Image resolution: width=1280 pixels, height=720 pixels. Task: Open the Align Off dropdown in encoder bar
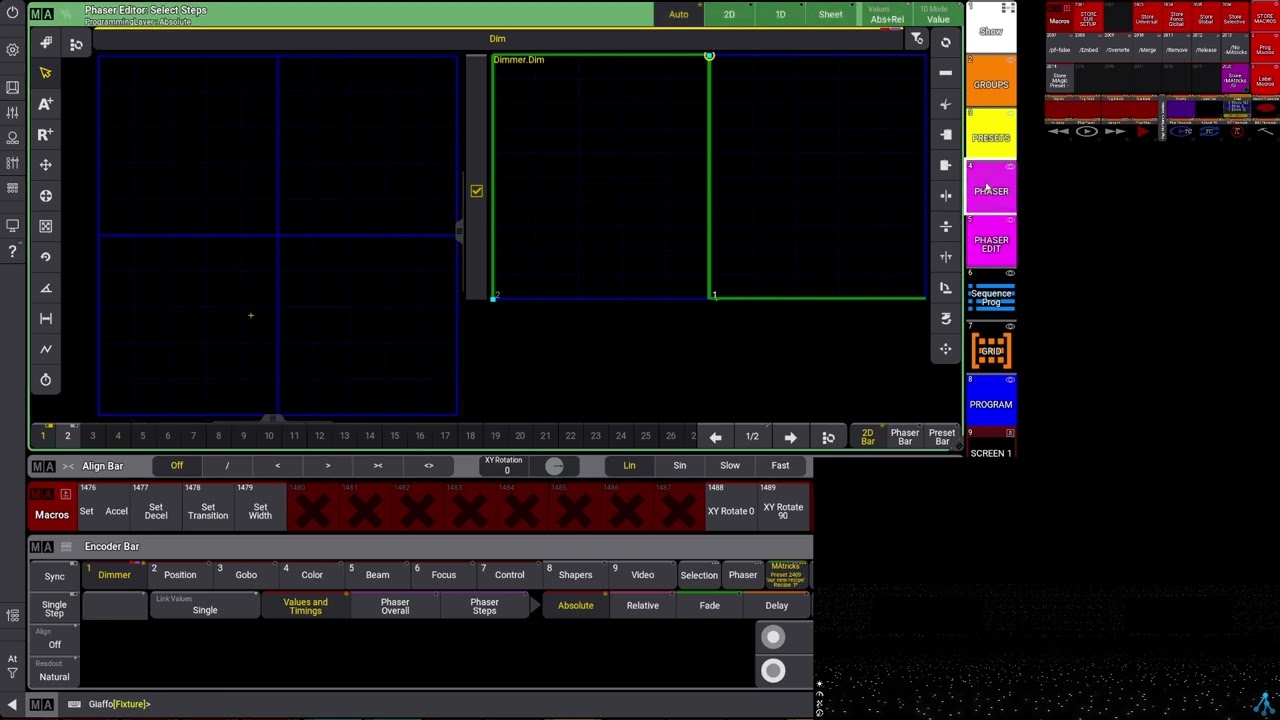(54, 639)
